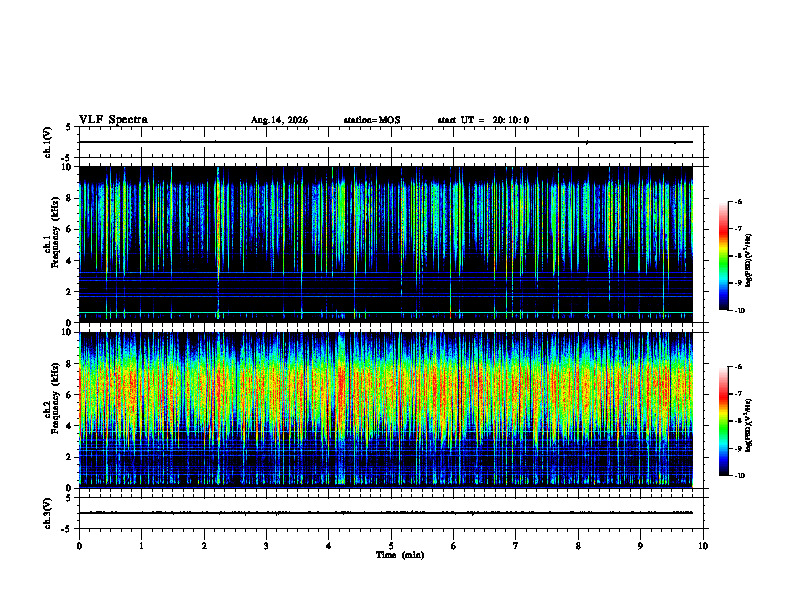Screen dimensions: 792x612
Task: Click the "-5" tick on the ch.1(V) axis
Action: click(x=67, y=158)
